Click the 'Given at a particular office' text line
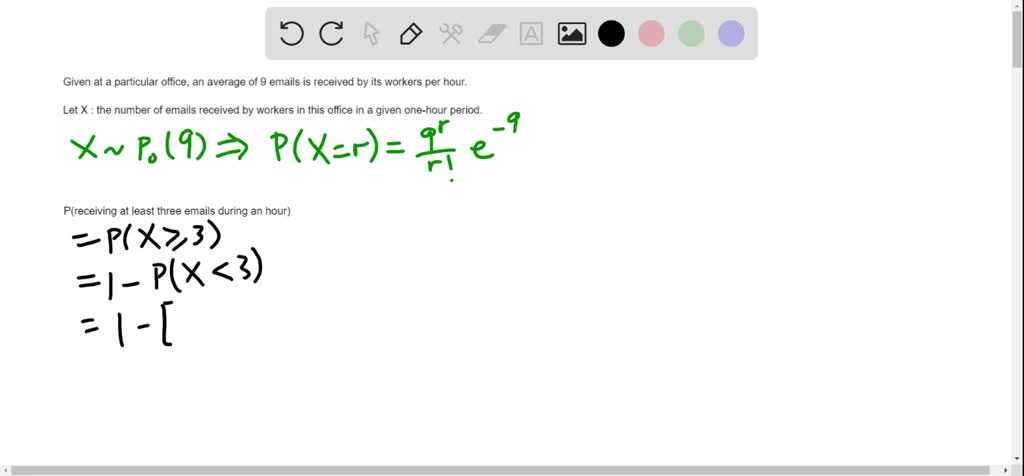 [x=265, y=82]
